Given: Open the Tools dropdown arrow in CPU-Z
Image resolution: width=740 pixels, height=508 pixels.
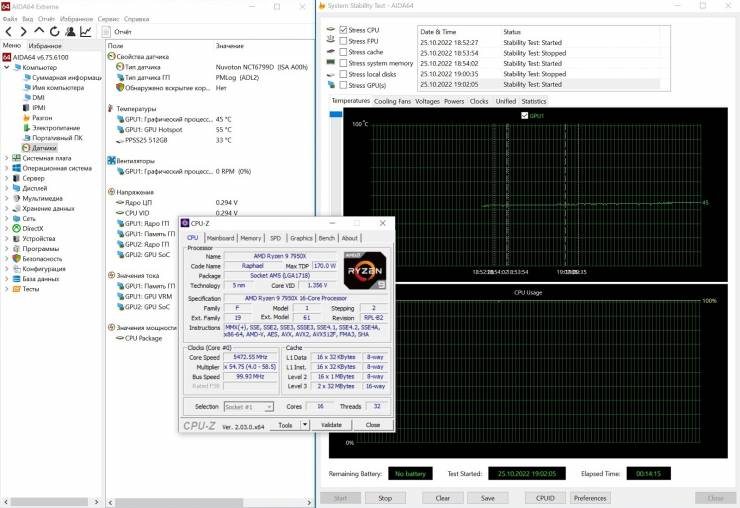Looking at the screenshot, I should (305, 425).
